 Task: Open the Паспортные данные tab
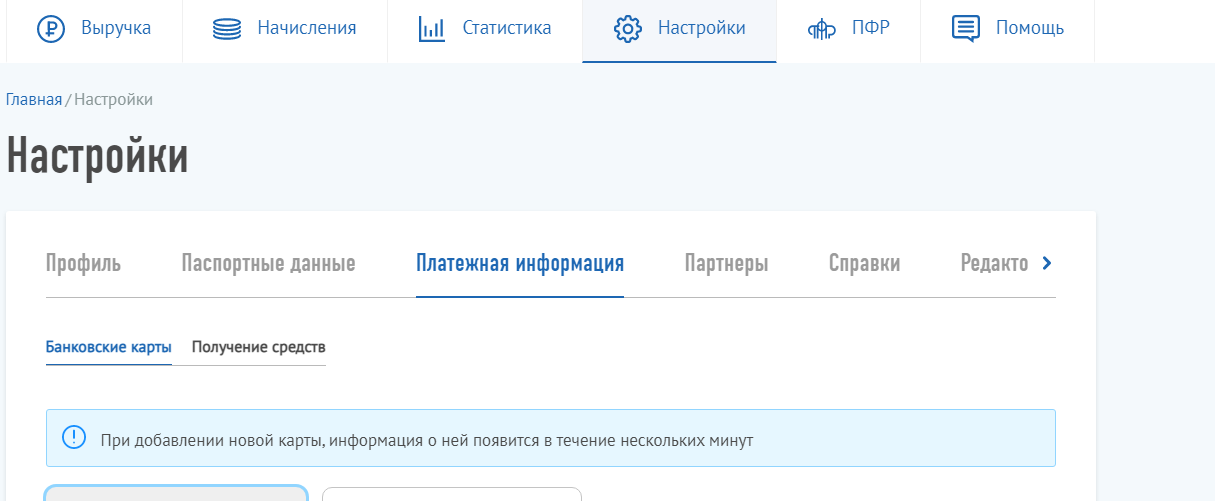268,264
